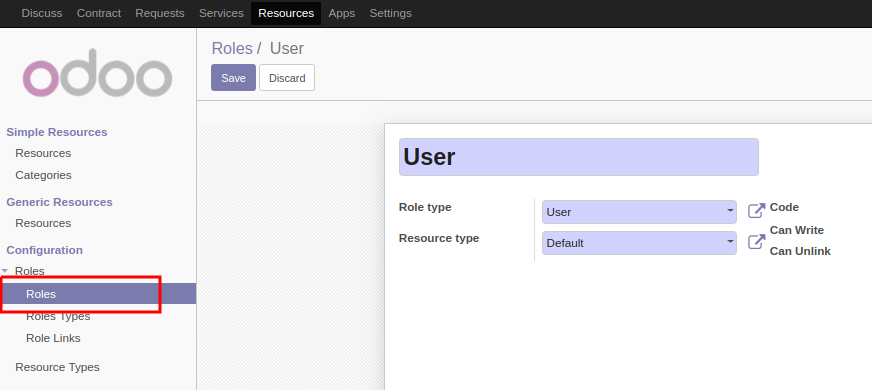
Task: Open the Contract top menu
Action: (98, 13)
